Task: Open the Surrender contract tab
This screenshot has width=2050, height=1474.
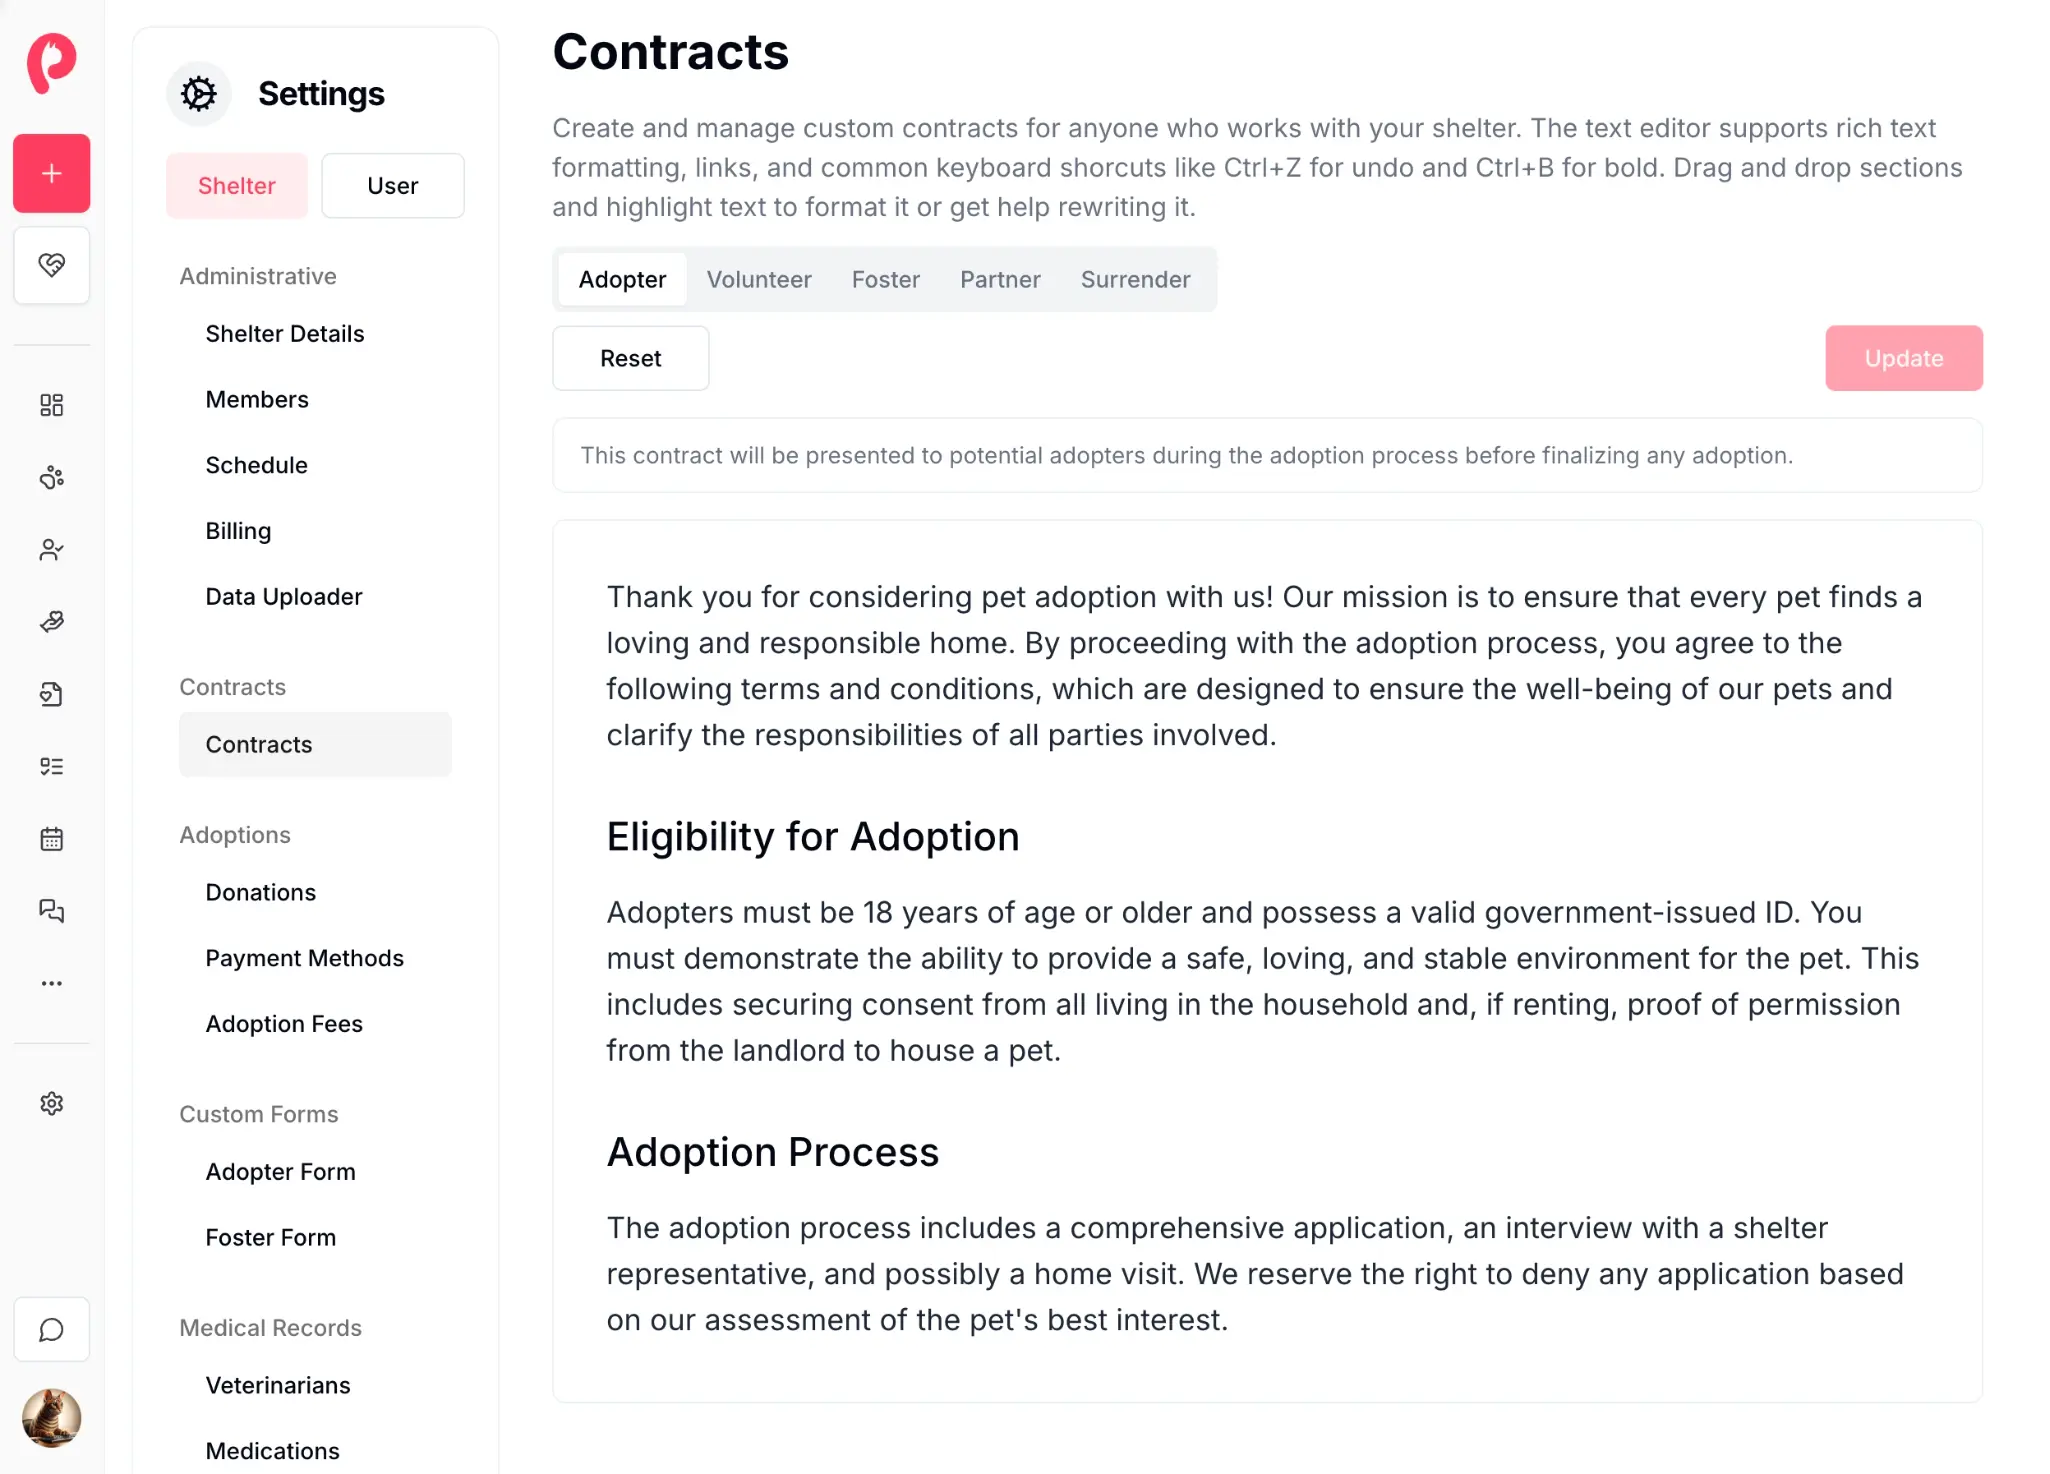Action: coord(1135,279)
